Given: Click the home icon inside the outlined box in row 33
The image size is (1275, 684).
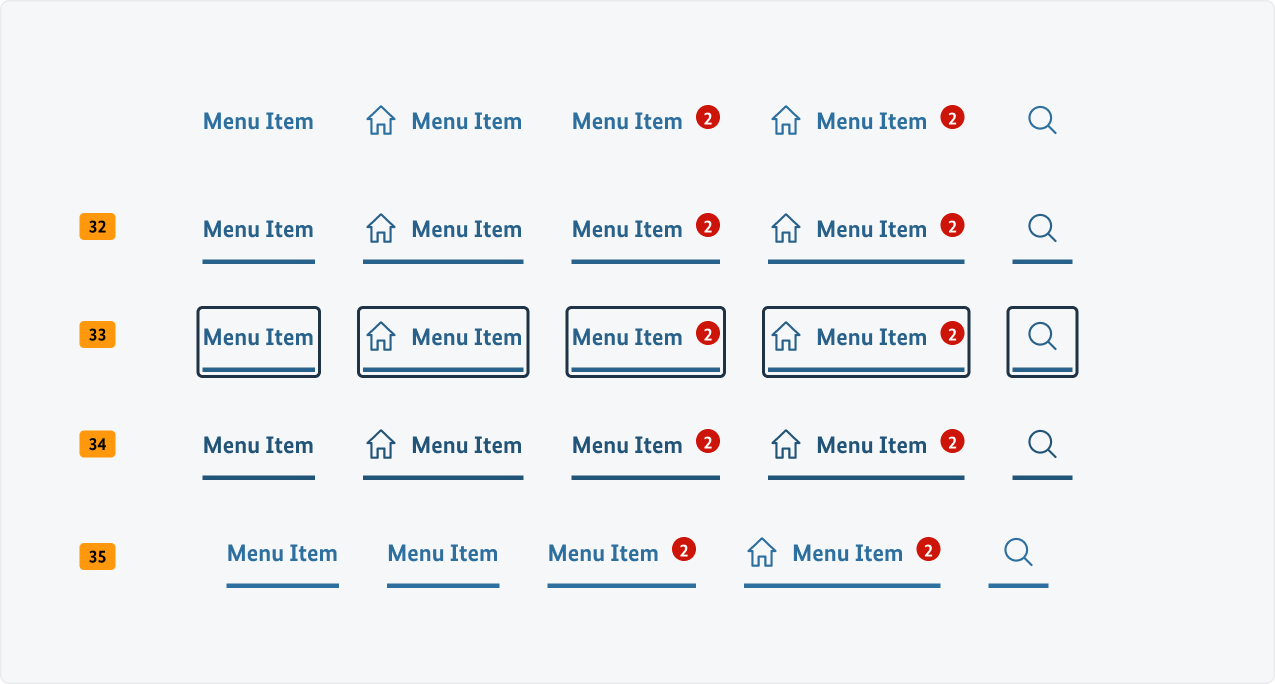Looking at the screenshot, I should (380, 337).
